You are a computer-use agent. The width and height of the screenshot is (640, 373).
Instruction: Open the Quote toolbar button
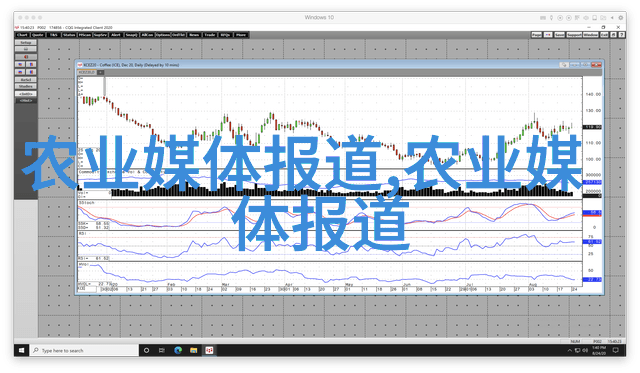38,35
